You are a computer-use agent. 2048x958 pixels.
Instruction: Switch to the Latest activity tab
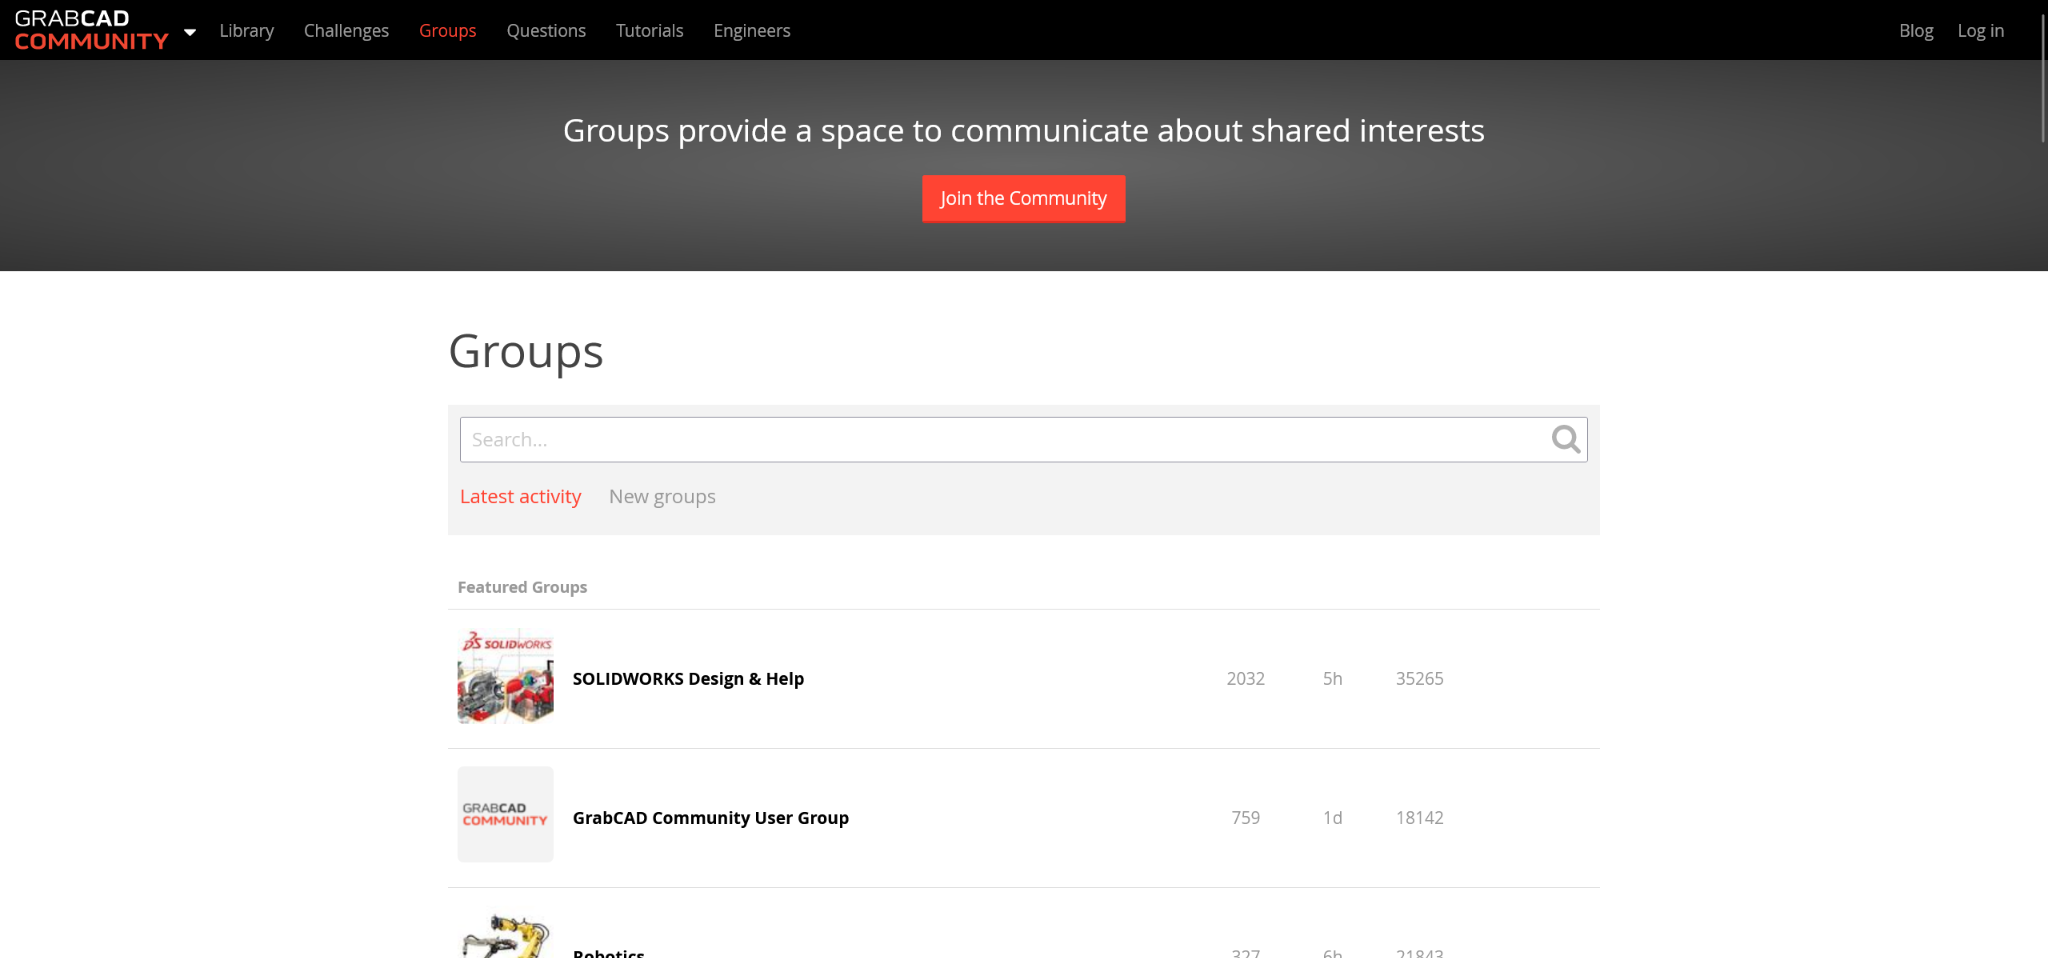click(x=520, y=496)
